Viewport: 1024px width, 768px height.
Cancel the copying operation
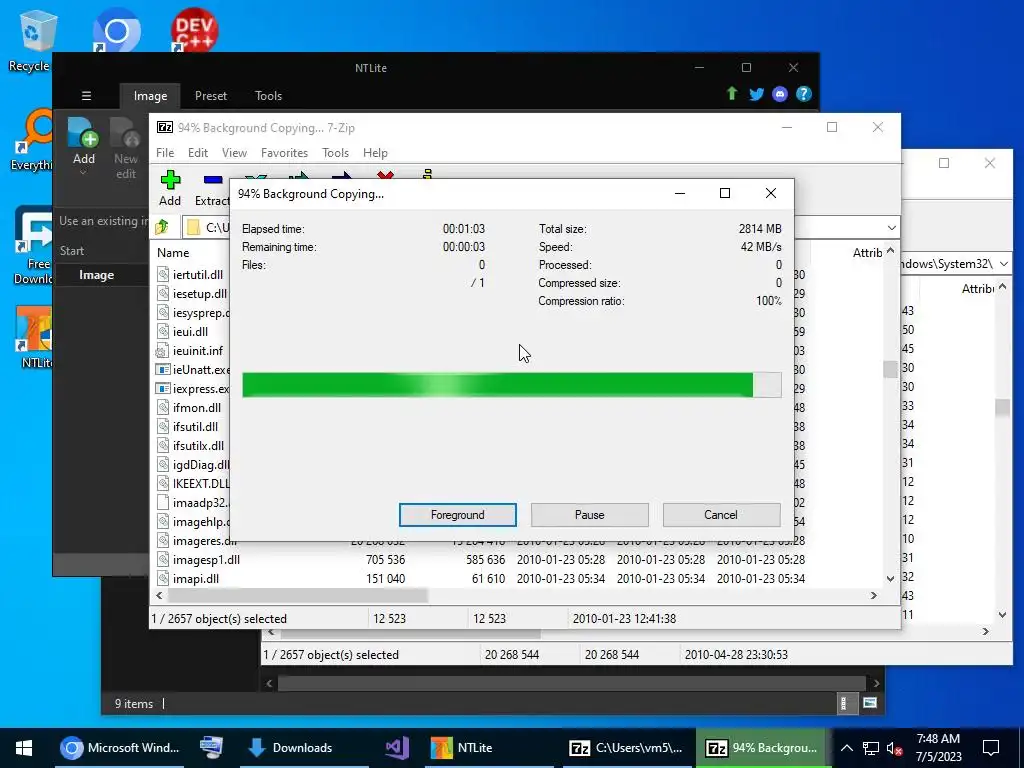tap(721, 515)
